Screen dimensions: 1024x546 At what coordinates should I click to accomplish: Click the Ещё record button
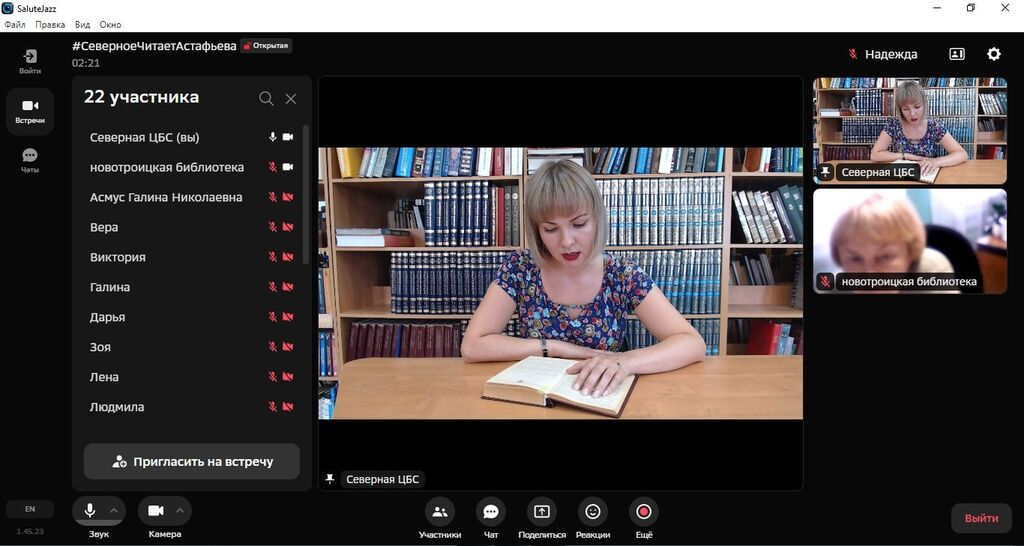coord(643,512)
